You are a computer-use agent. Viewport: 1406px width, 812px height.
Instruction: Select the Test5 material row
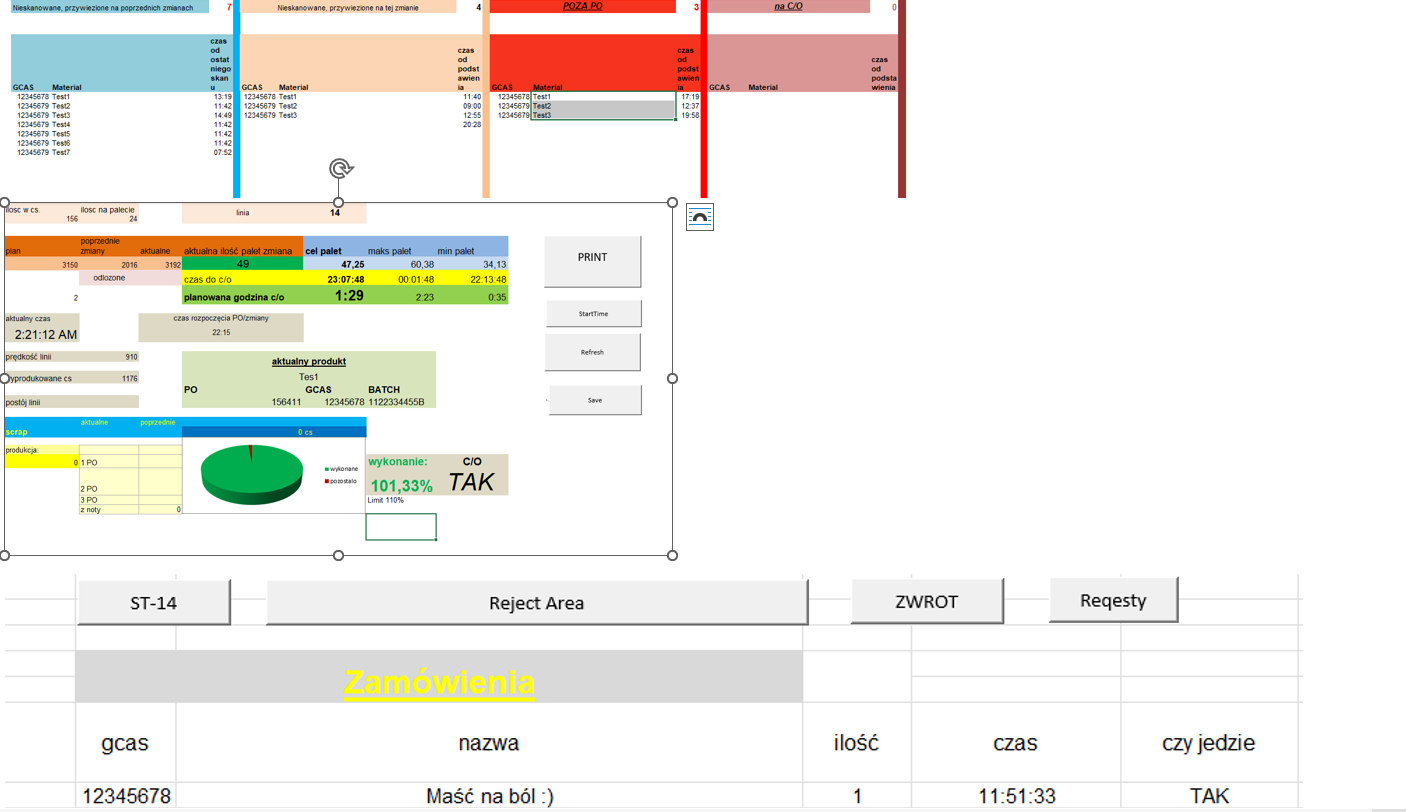[x=61, y=133]
